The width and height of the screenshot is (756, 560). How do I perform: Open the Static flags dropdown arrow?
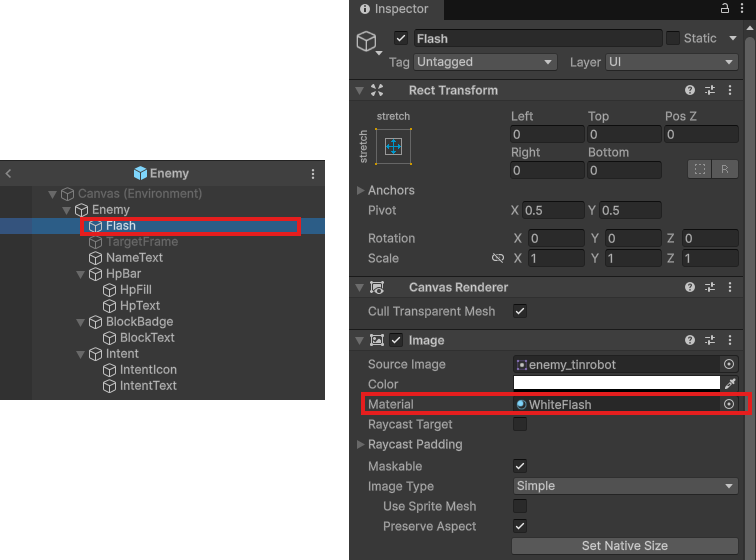tap(733, 38)
